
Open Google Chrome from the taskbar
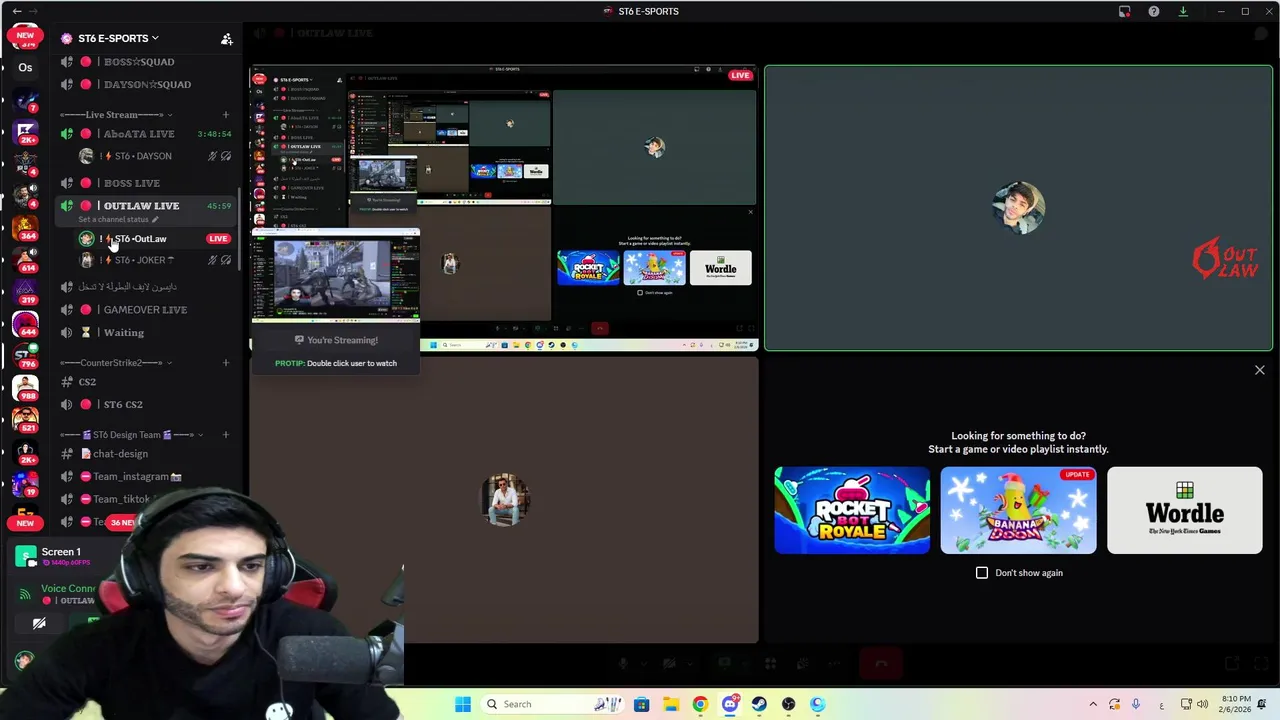click(700, 704)
